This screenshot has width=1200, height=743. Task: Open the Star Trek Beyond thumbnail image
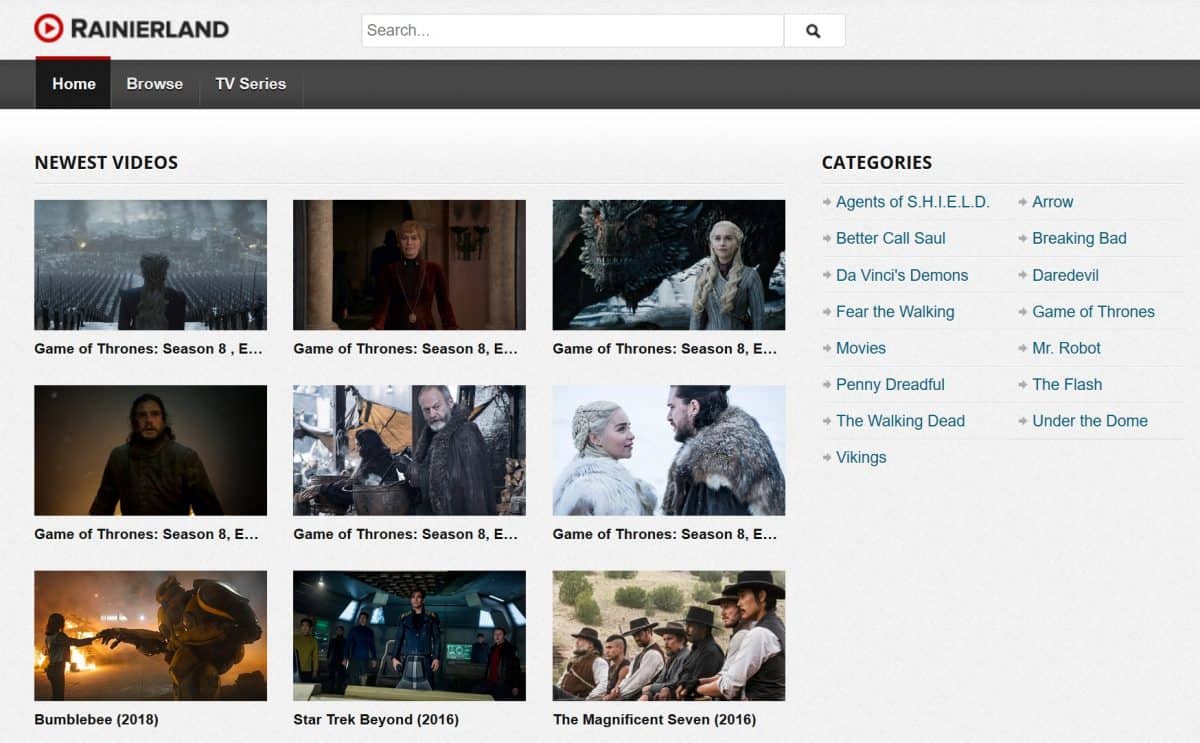[409, 636]
